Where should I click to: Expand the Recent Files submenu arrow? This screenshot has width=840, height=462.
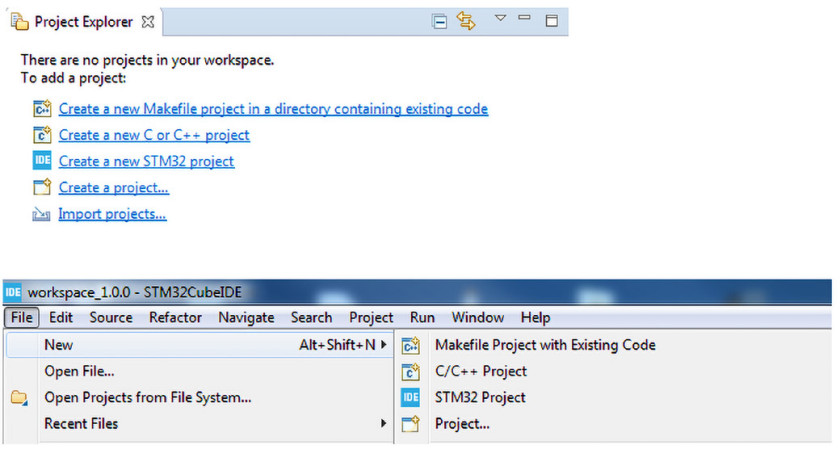pos(384,423)
